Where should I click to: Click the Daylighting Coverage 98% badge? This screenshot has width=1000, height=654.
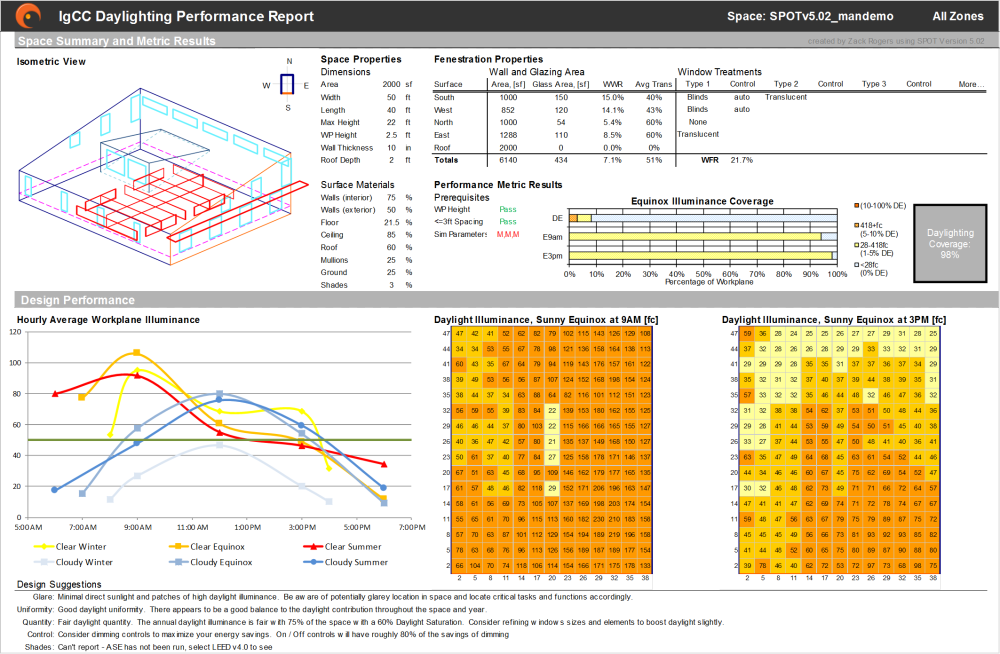[x=950, y=243]
